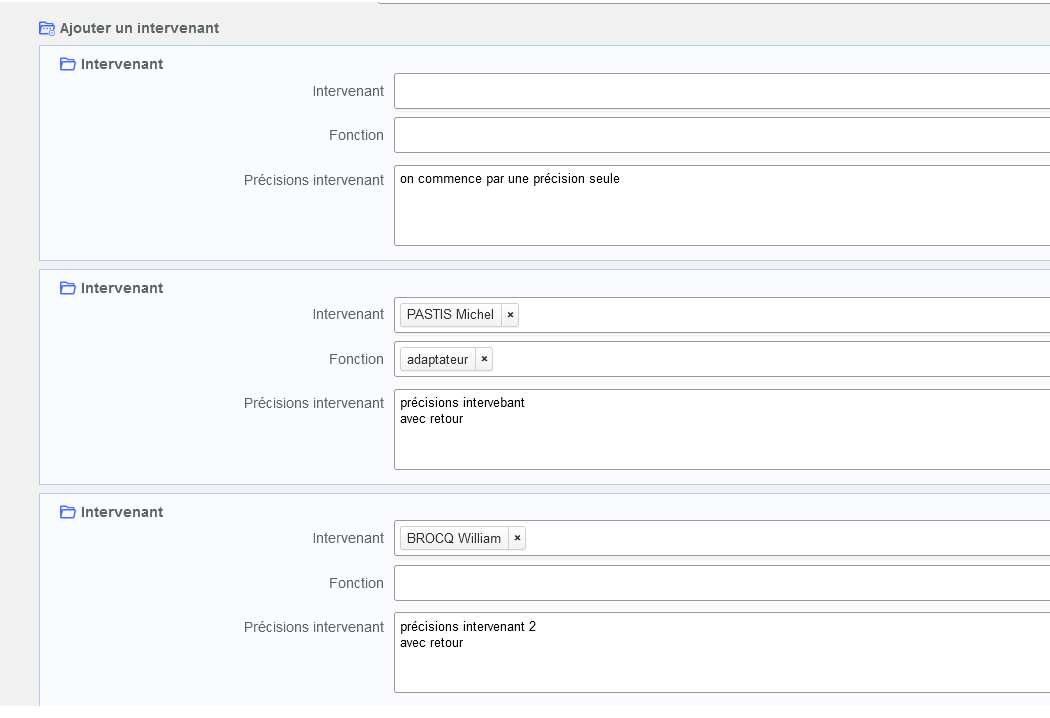The height and width of the screenshot is (718, 1050).
Task: Click the 'adaptateur' tag label
Action: (437, 359)
